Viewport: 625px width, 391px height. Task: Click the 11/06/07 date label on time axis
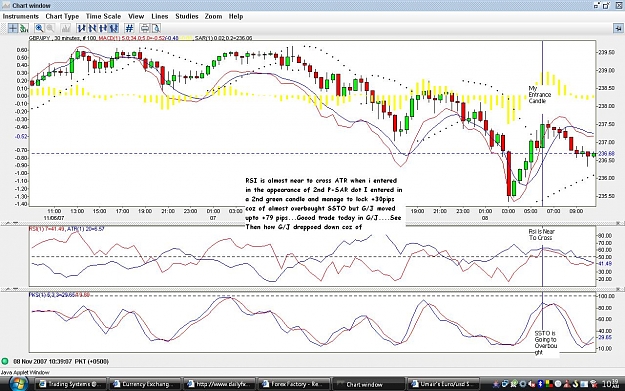click(x=54, y=218)
